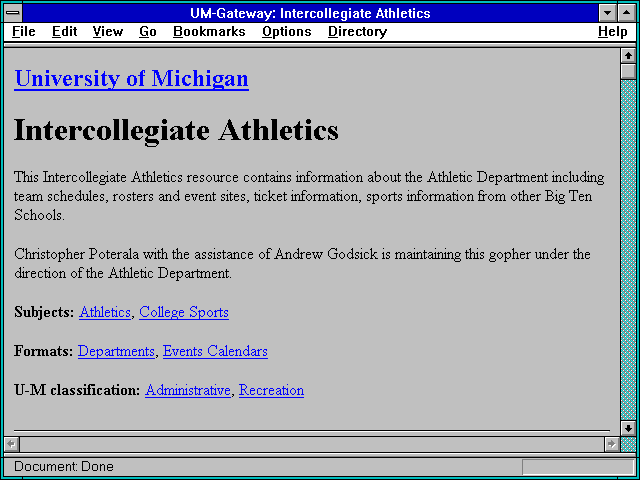
Task: Click the 'UM-Gateway: Intercollegiate Athletics' title bar text
Action: coord(310,13)
